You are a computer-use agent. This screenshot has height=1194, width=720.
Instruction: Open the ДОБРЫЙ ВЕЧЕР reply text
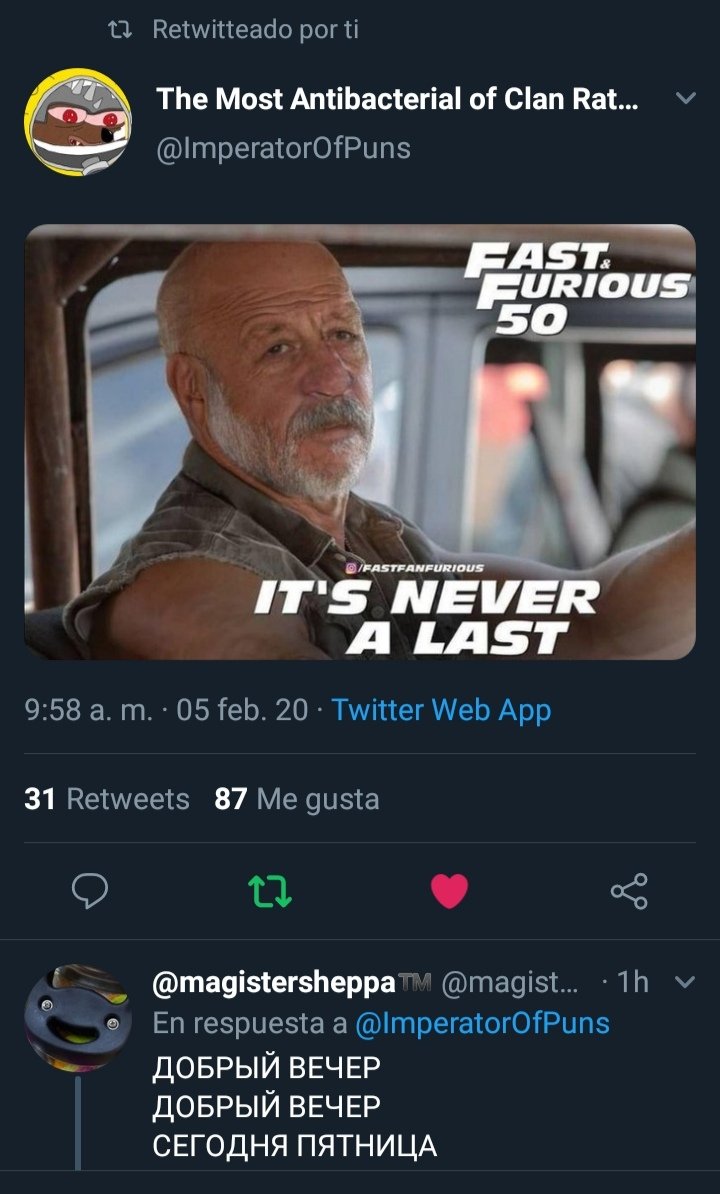(x=295, y=1106)
